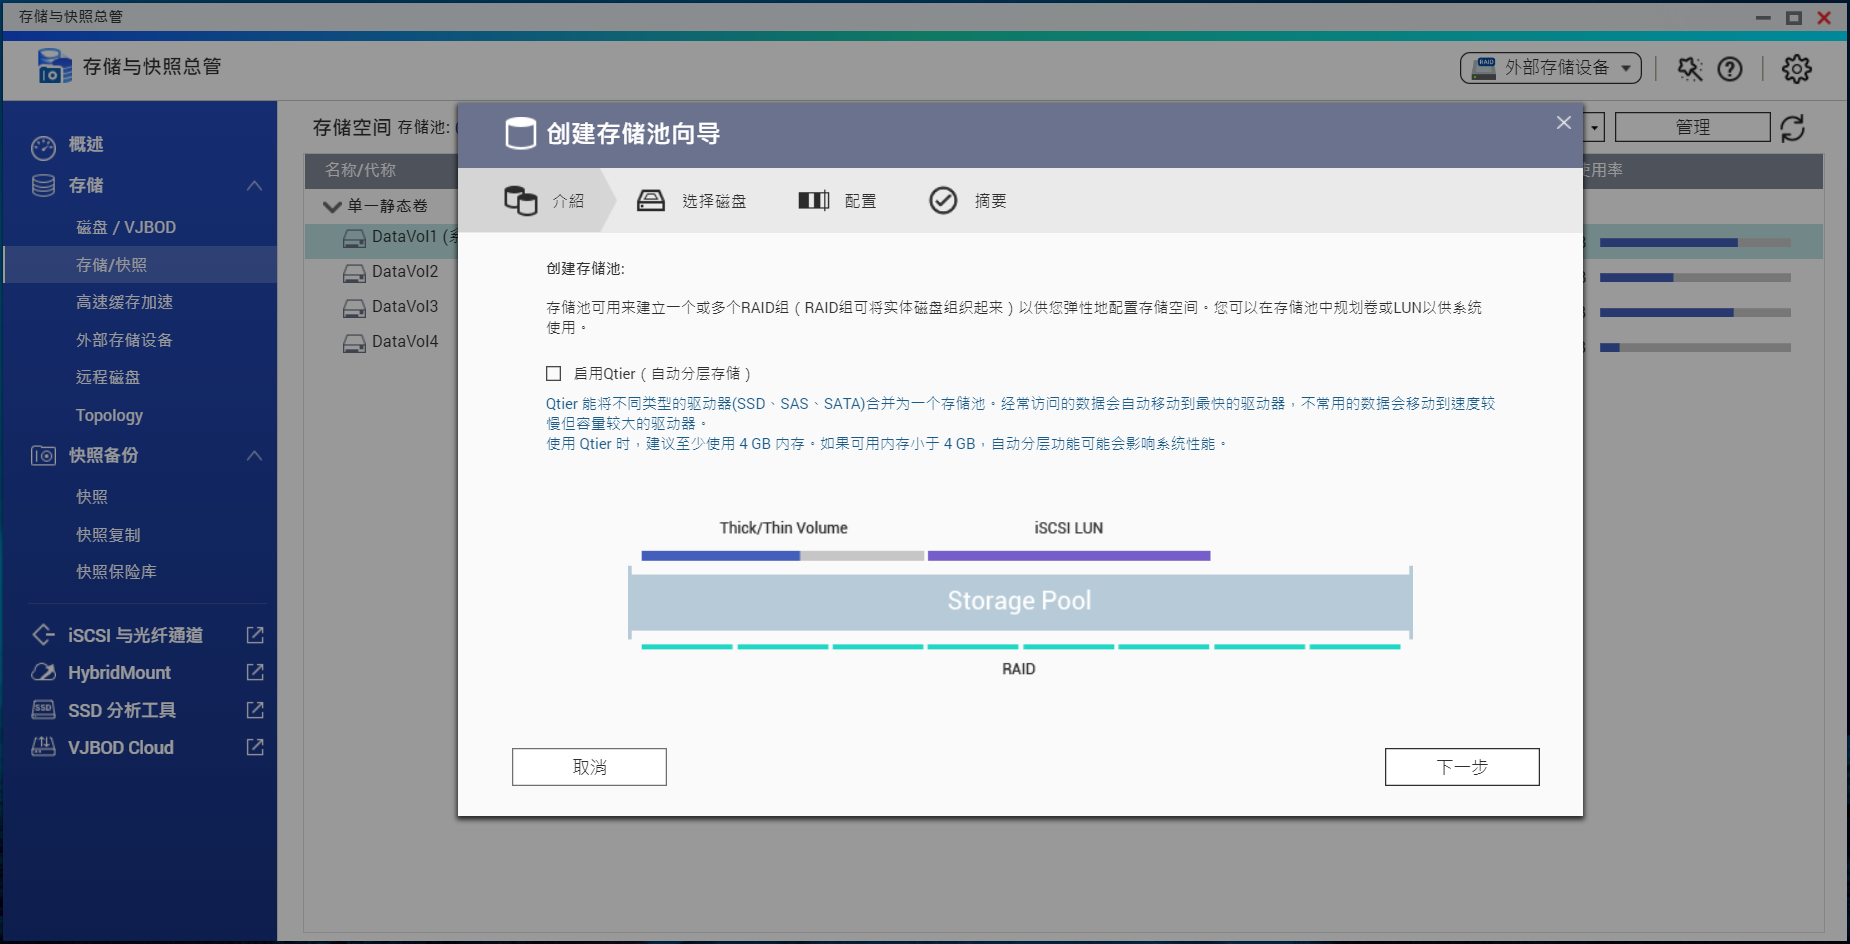
Task: Click the 配置 step icon
Action: 814,201
